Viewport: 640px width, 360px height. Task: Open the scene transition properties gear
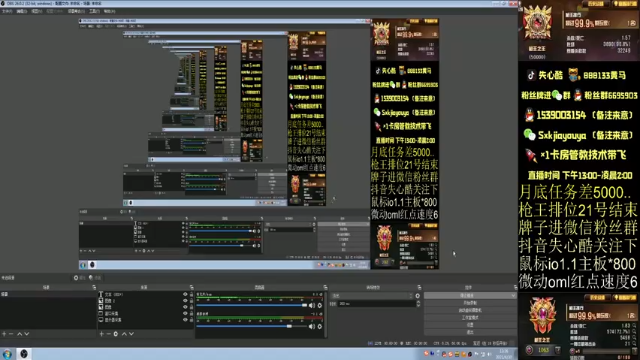click(x=418, y=296)
